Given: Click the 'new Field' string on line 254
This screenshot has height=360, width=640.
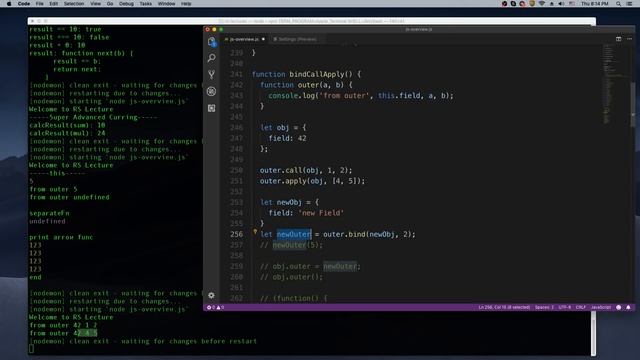Looking at the screenshot, I should click(321, 213).
